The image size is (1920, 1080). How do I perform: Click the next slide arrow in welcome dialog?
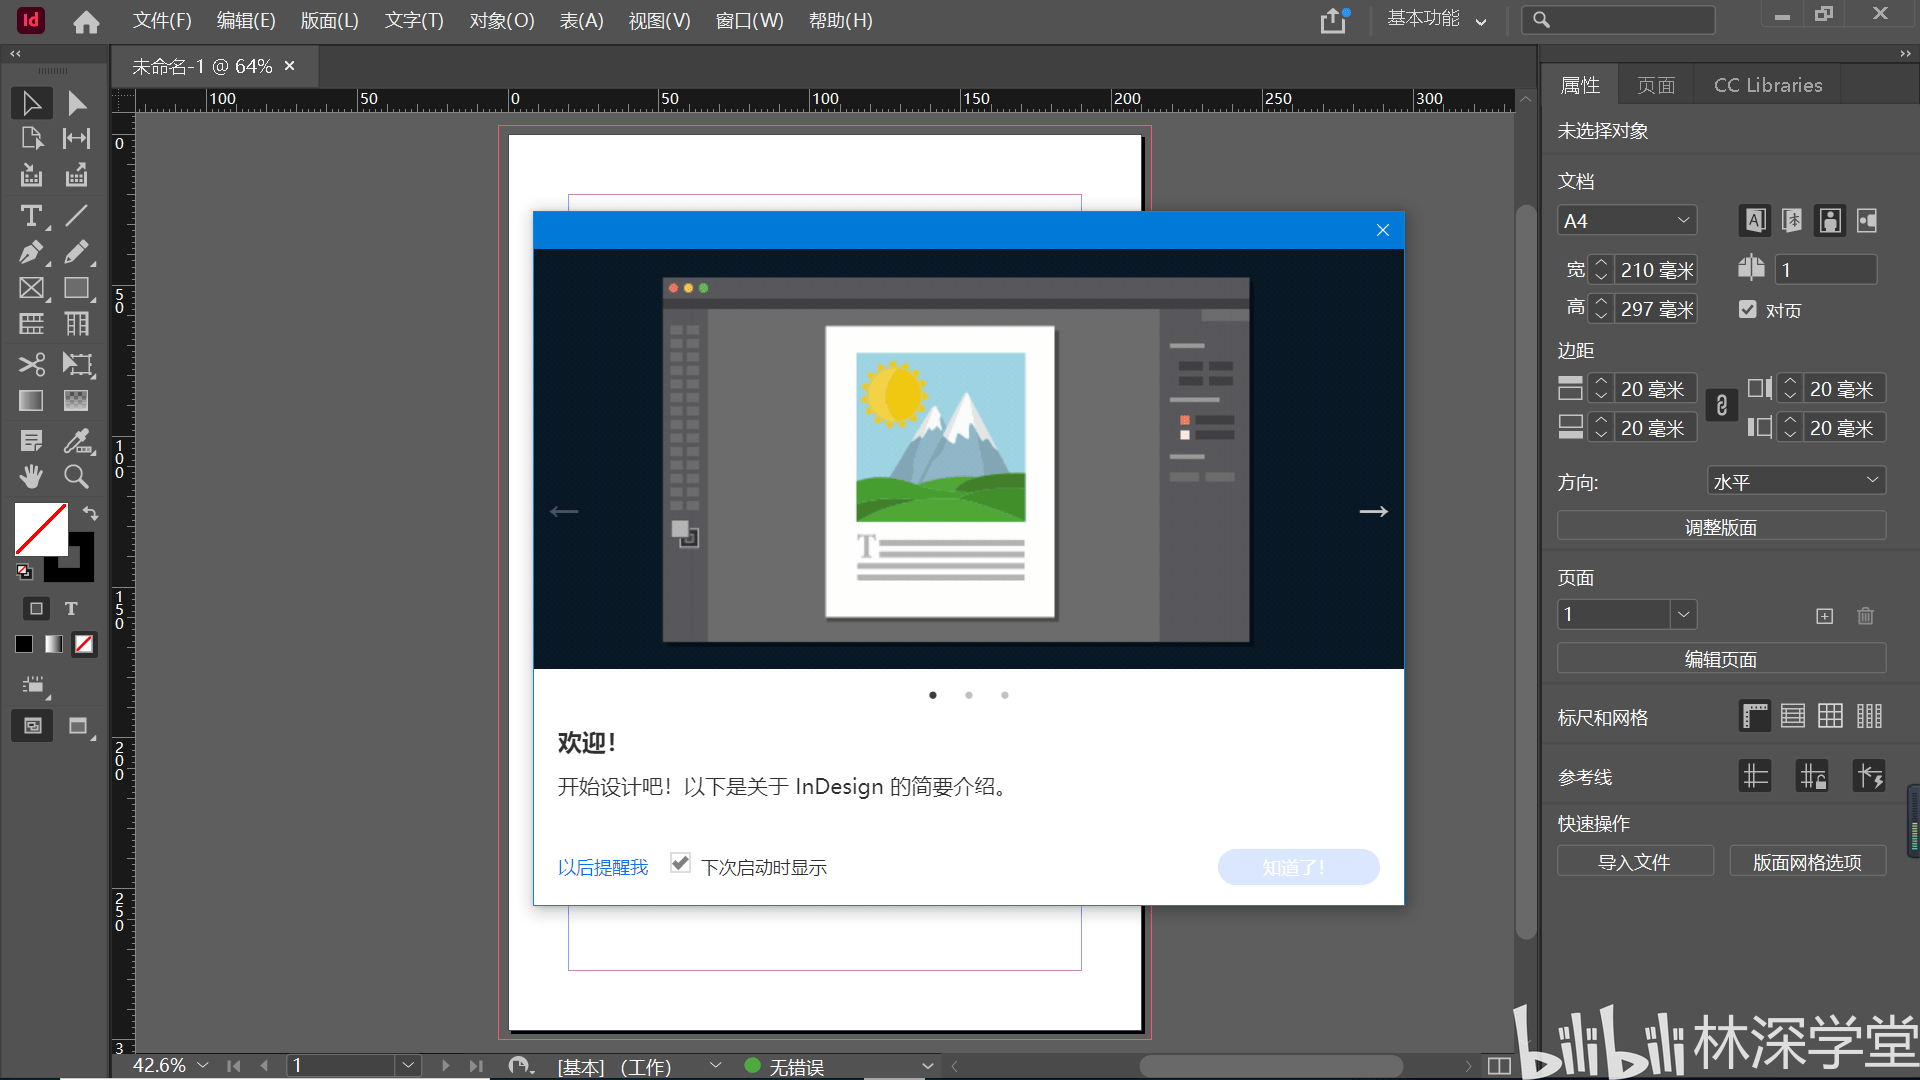[1373, 511]
